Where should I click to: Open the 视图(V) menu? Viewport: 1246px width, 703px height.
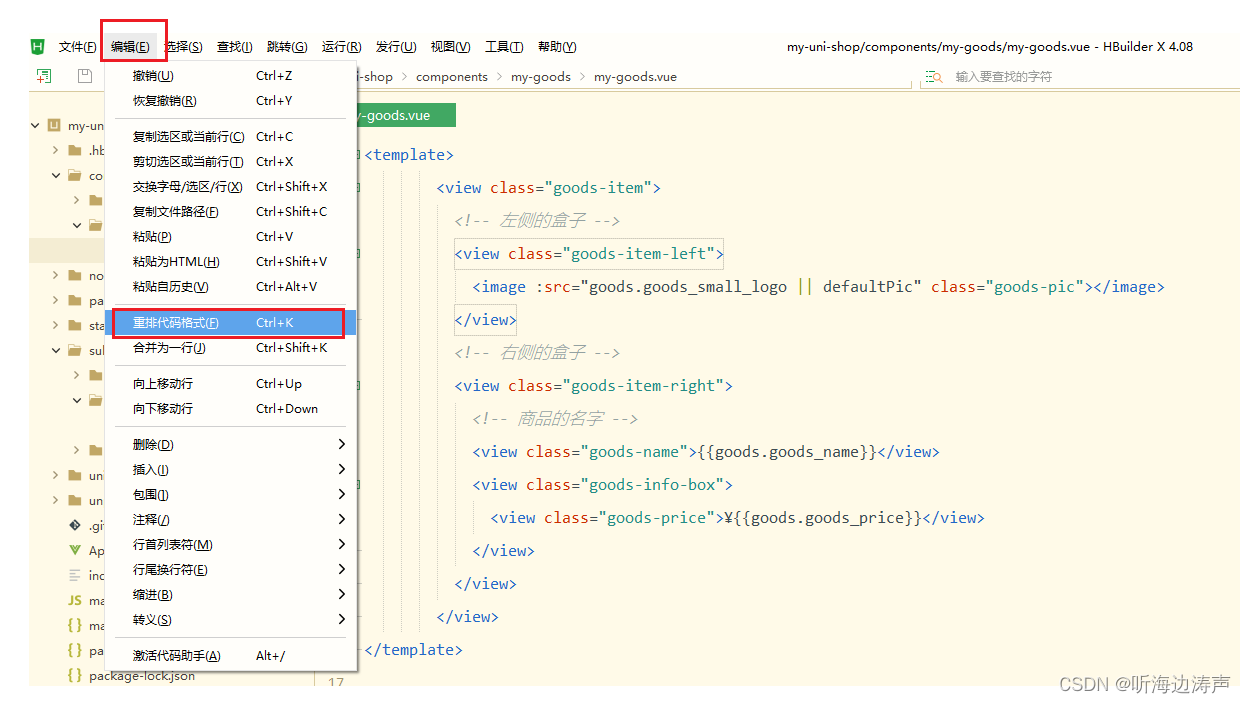pos(450,47)
